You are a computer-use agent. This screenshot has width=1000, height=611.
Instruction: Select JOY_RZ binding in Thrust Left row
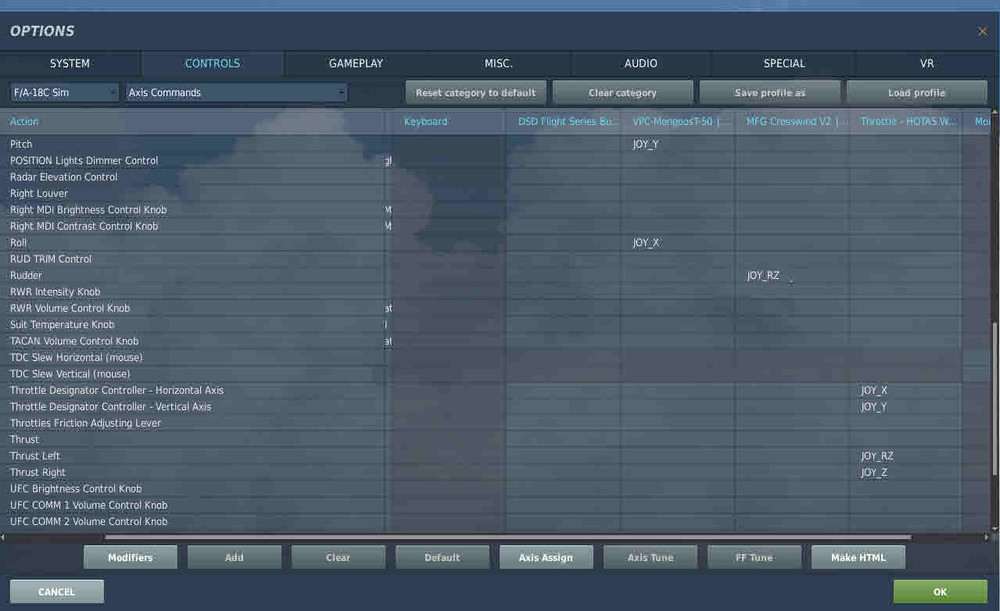(877, 456)
